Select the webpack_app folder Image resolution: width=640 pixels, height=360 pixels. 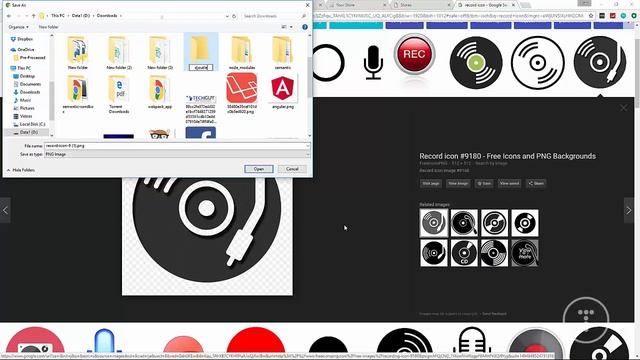160,92
